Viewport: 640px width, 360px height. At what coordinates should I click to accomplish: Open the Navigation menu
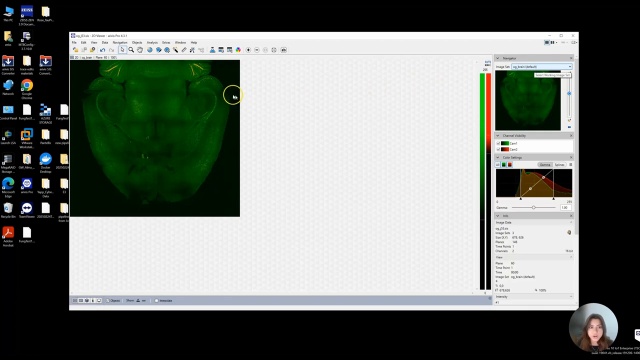pos(120,42)
